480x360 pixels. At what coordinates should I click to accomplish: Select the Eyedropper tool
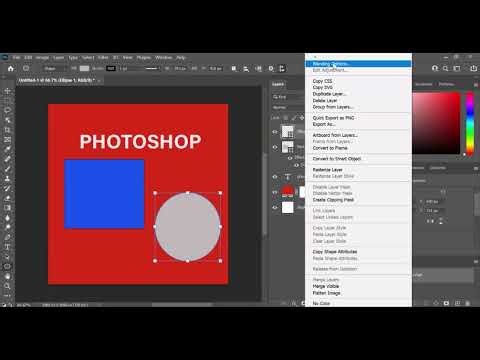7,149
